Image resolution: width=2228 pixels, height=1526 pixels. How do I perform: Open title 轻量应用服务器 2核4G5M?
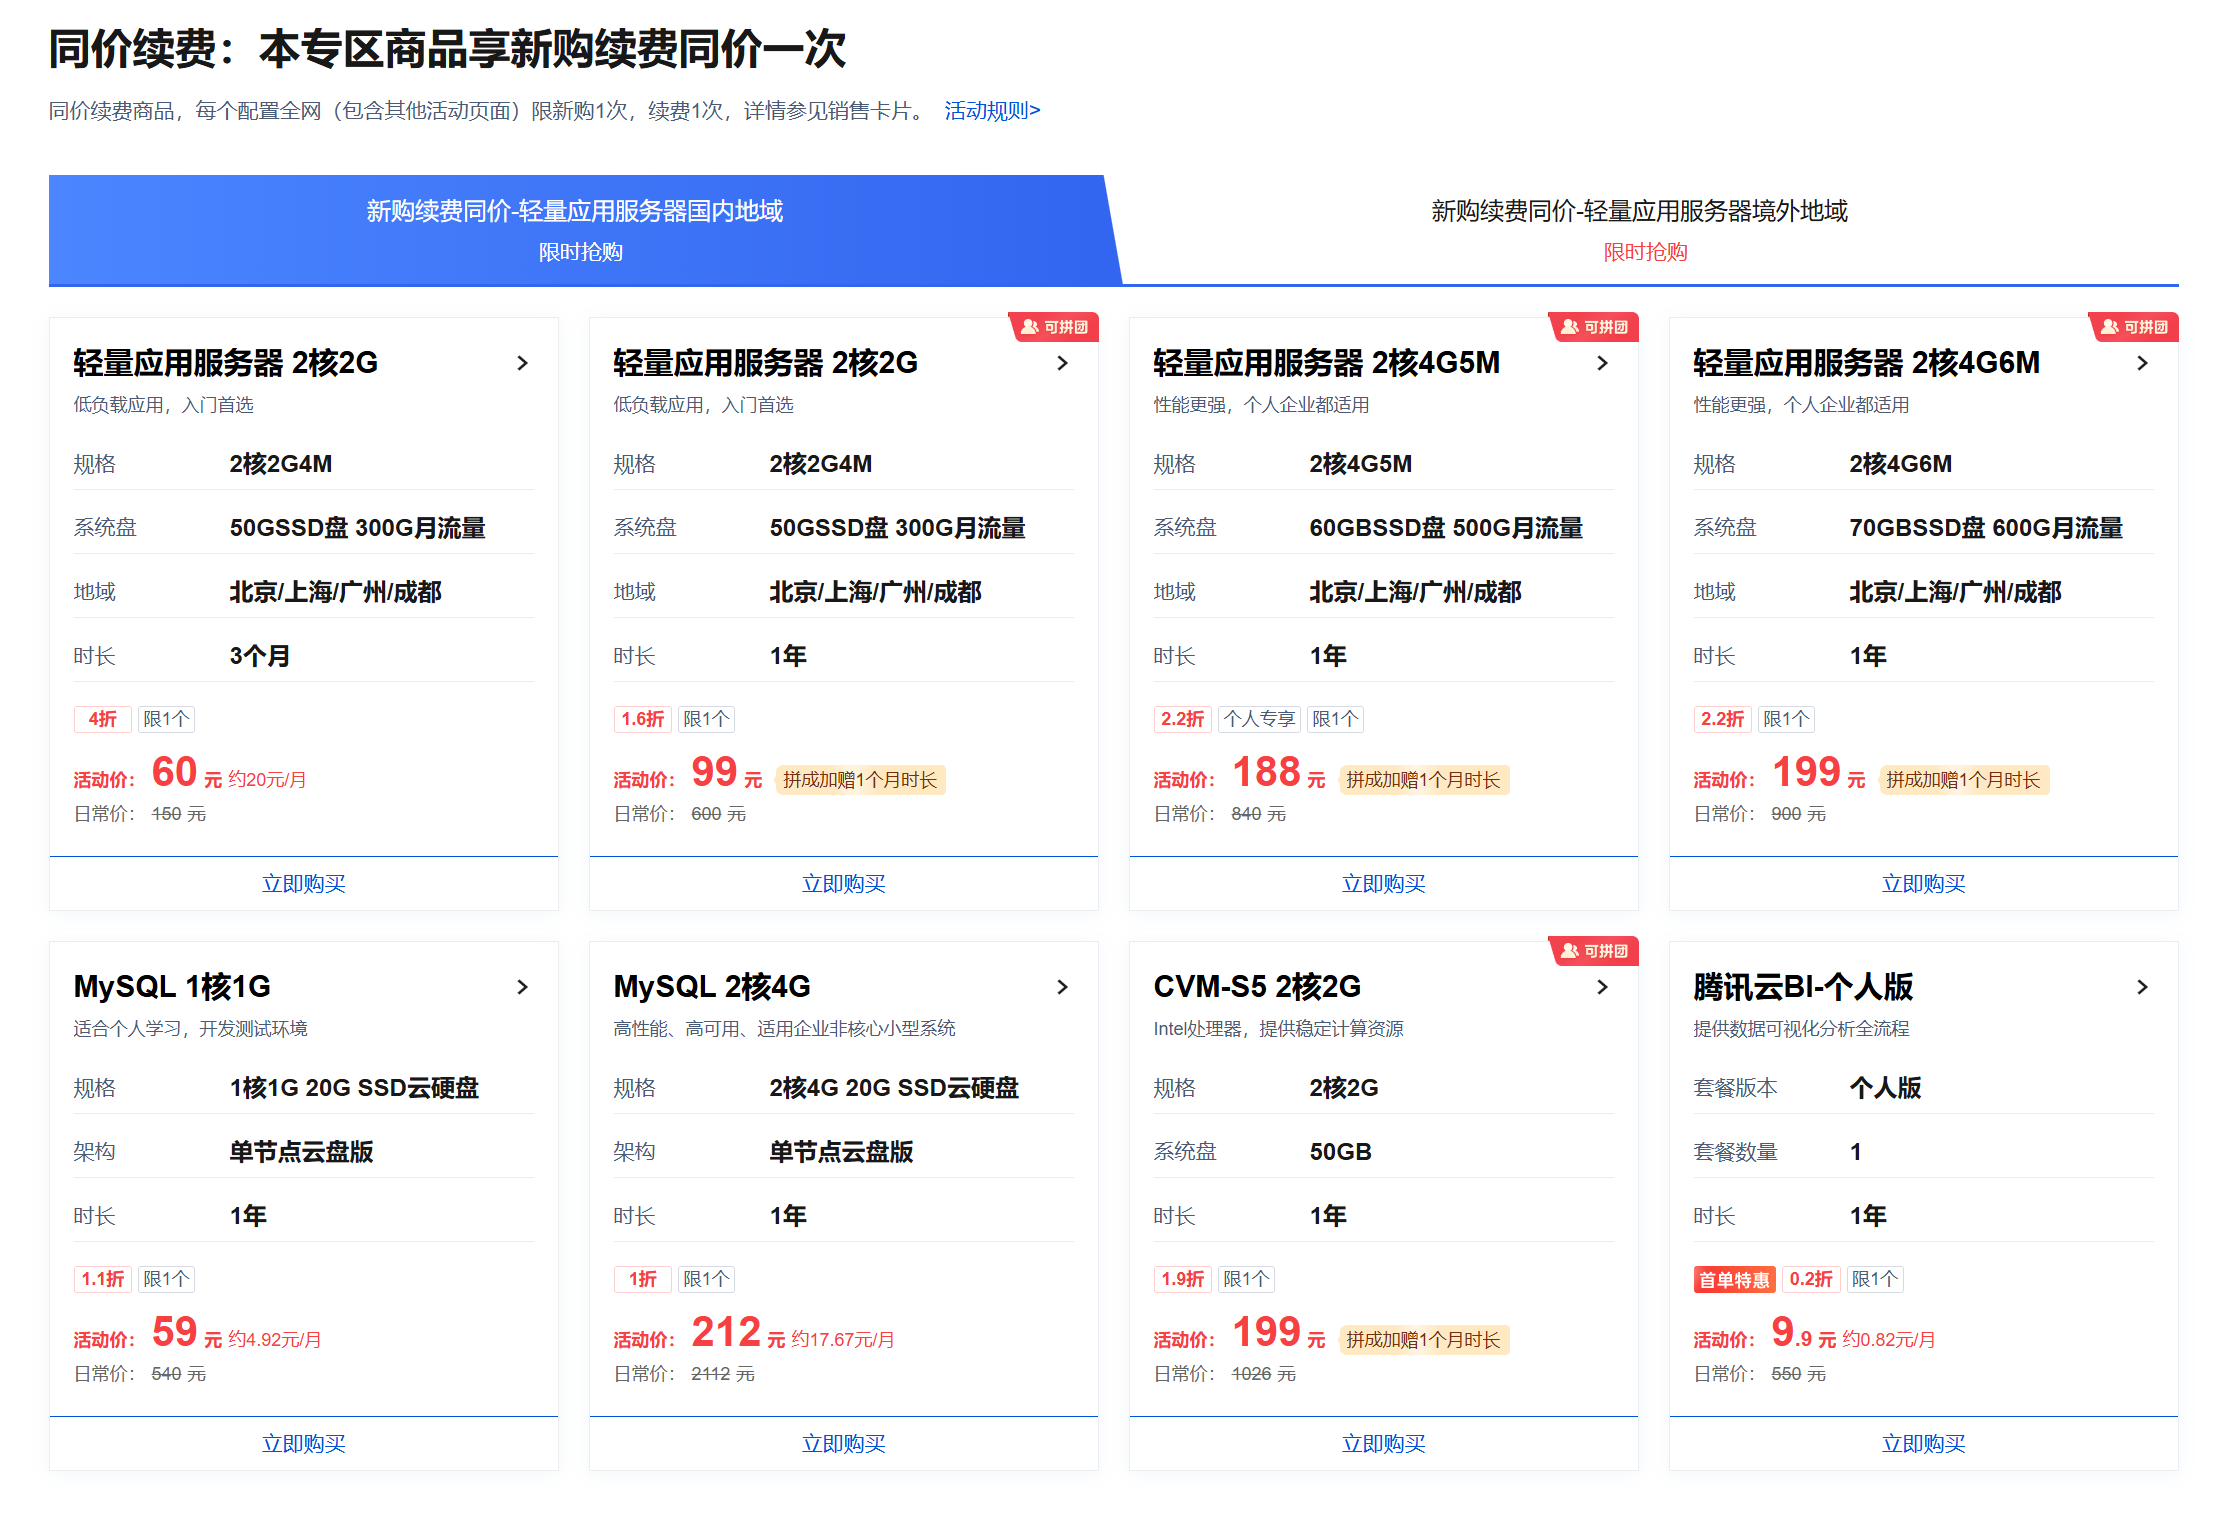click(x=1326, y=363)
